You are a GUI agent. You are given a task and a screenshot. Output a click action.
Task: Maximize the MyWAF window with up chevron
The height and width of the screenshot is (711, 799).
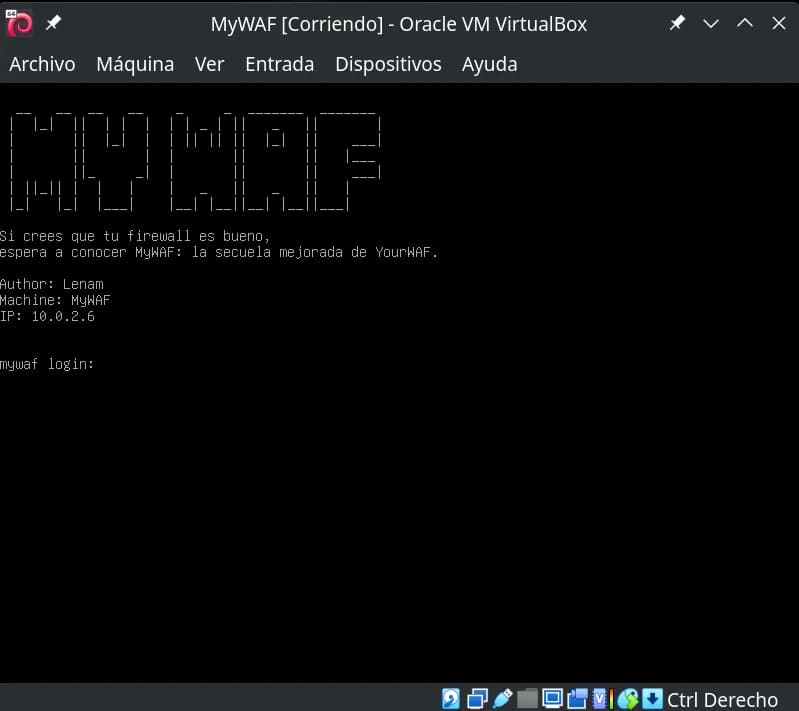click(745, 23)
